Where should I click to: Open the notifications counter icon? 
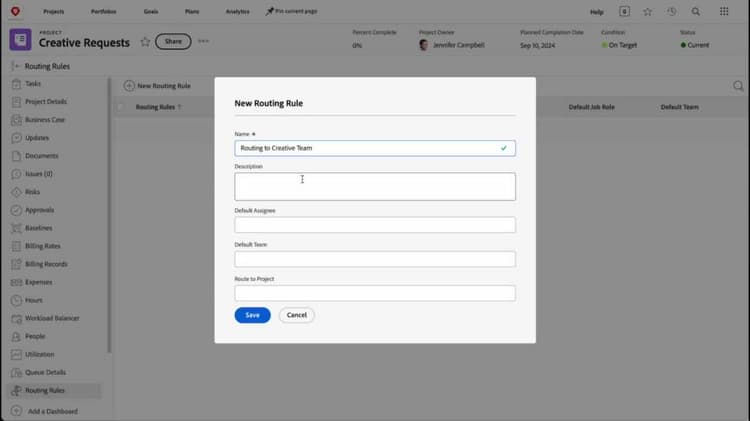624,11
